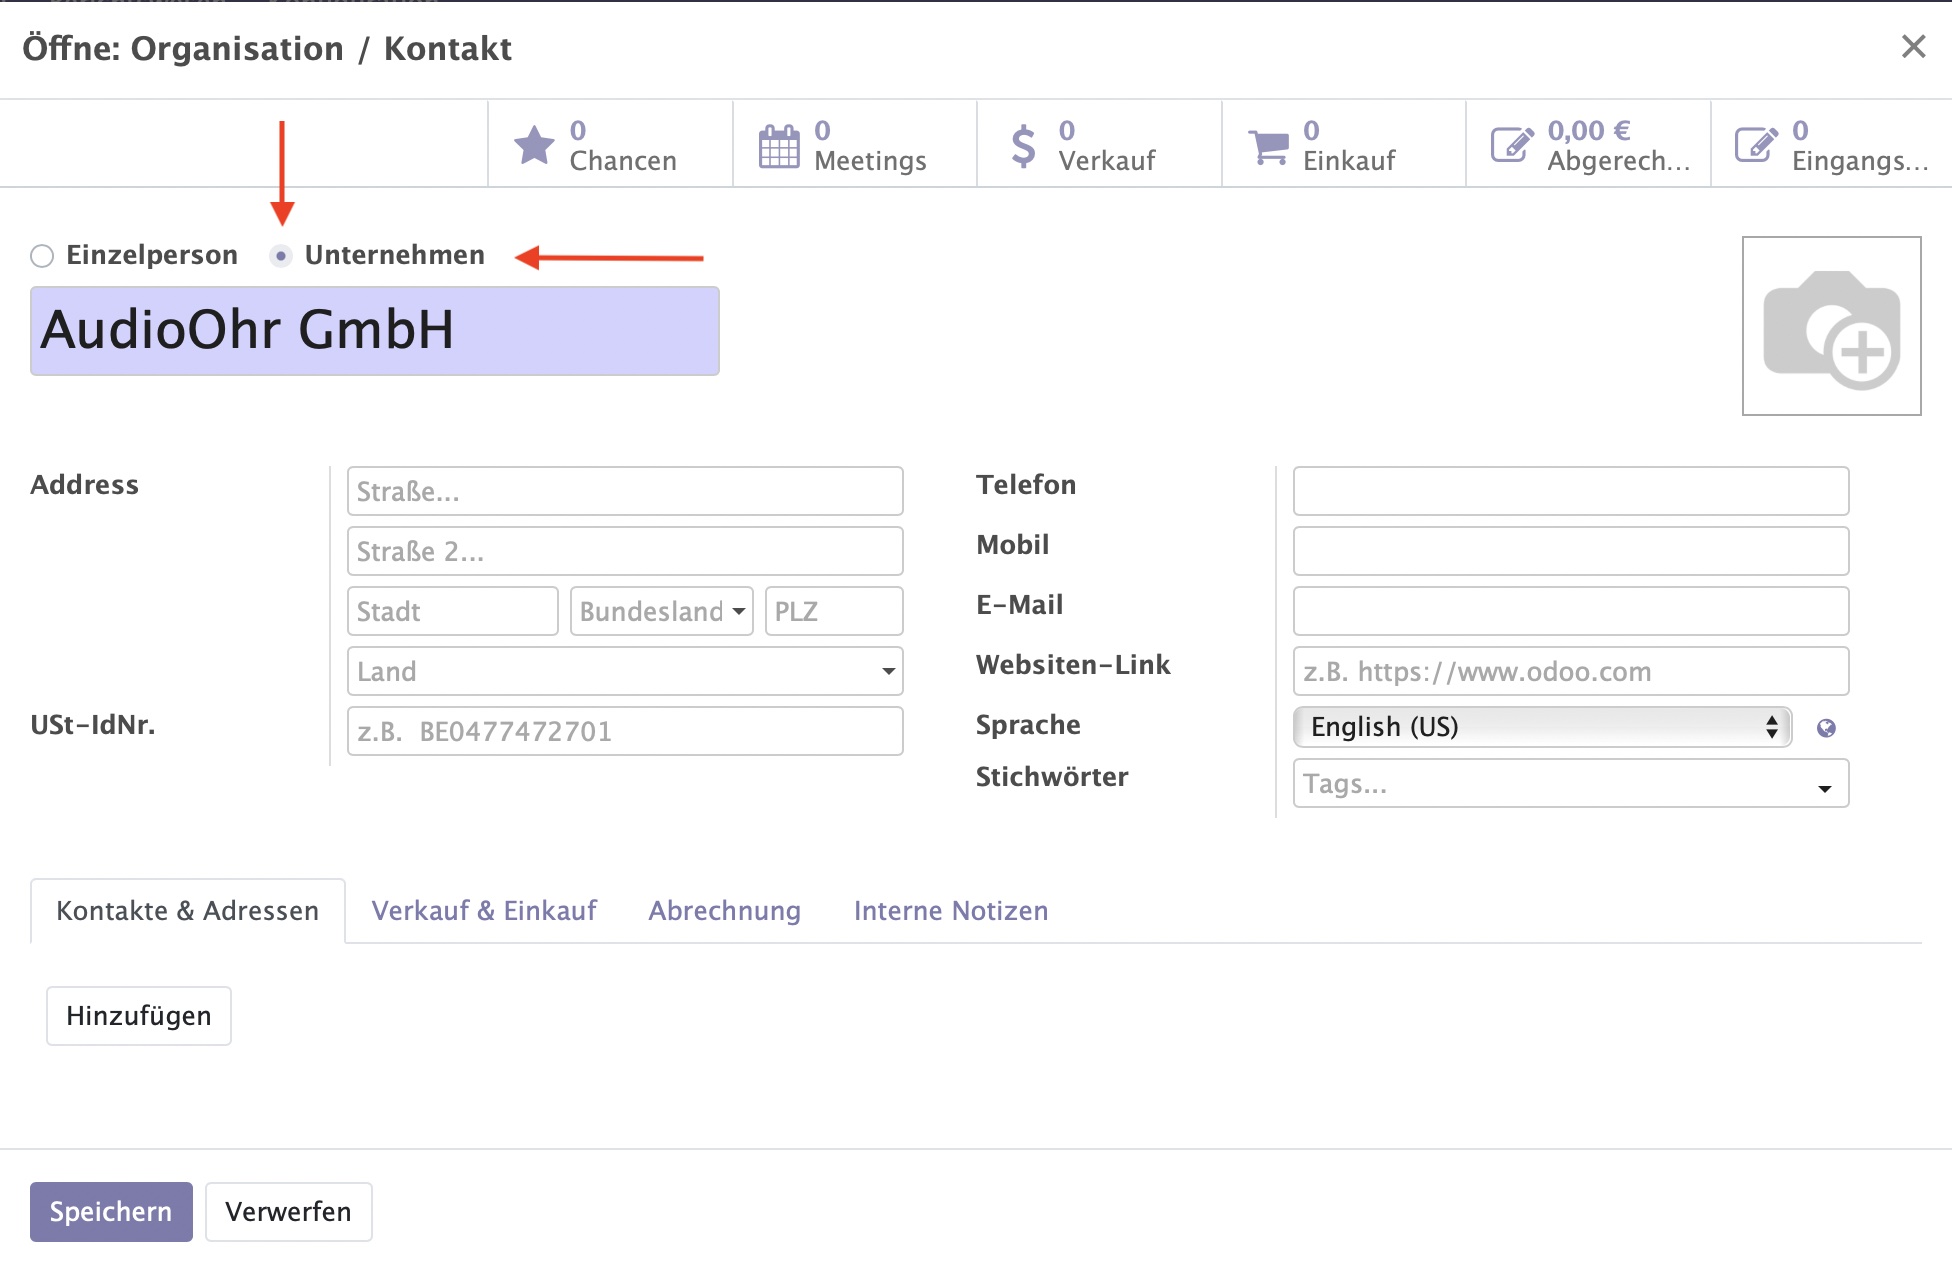The height and width of the screenshot is (1272, 1952).
Task: Select the Unternehmen radio button
Action: (281, 256)
